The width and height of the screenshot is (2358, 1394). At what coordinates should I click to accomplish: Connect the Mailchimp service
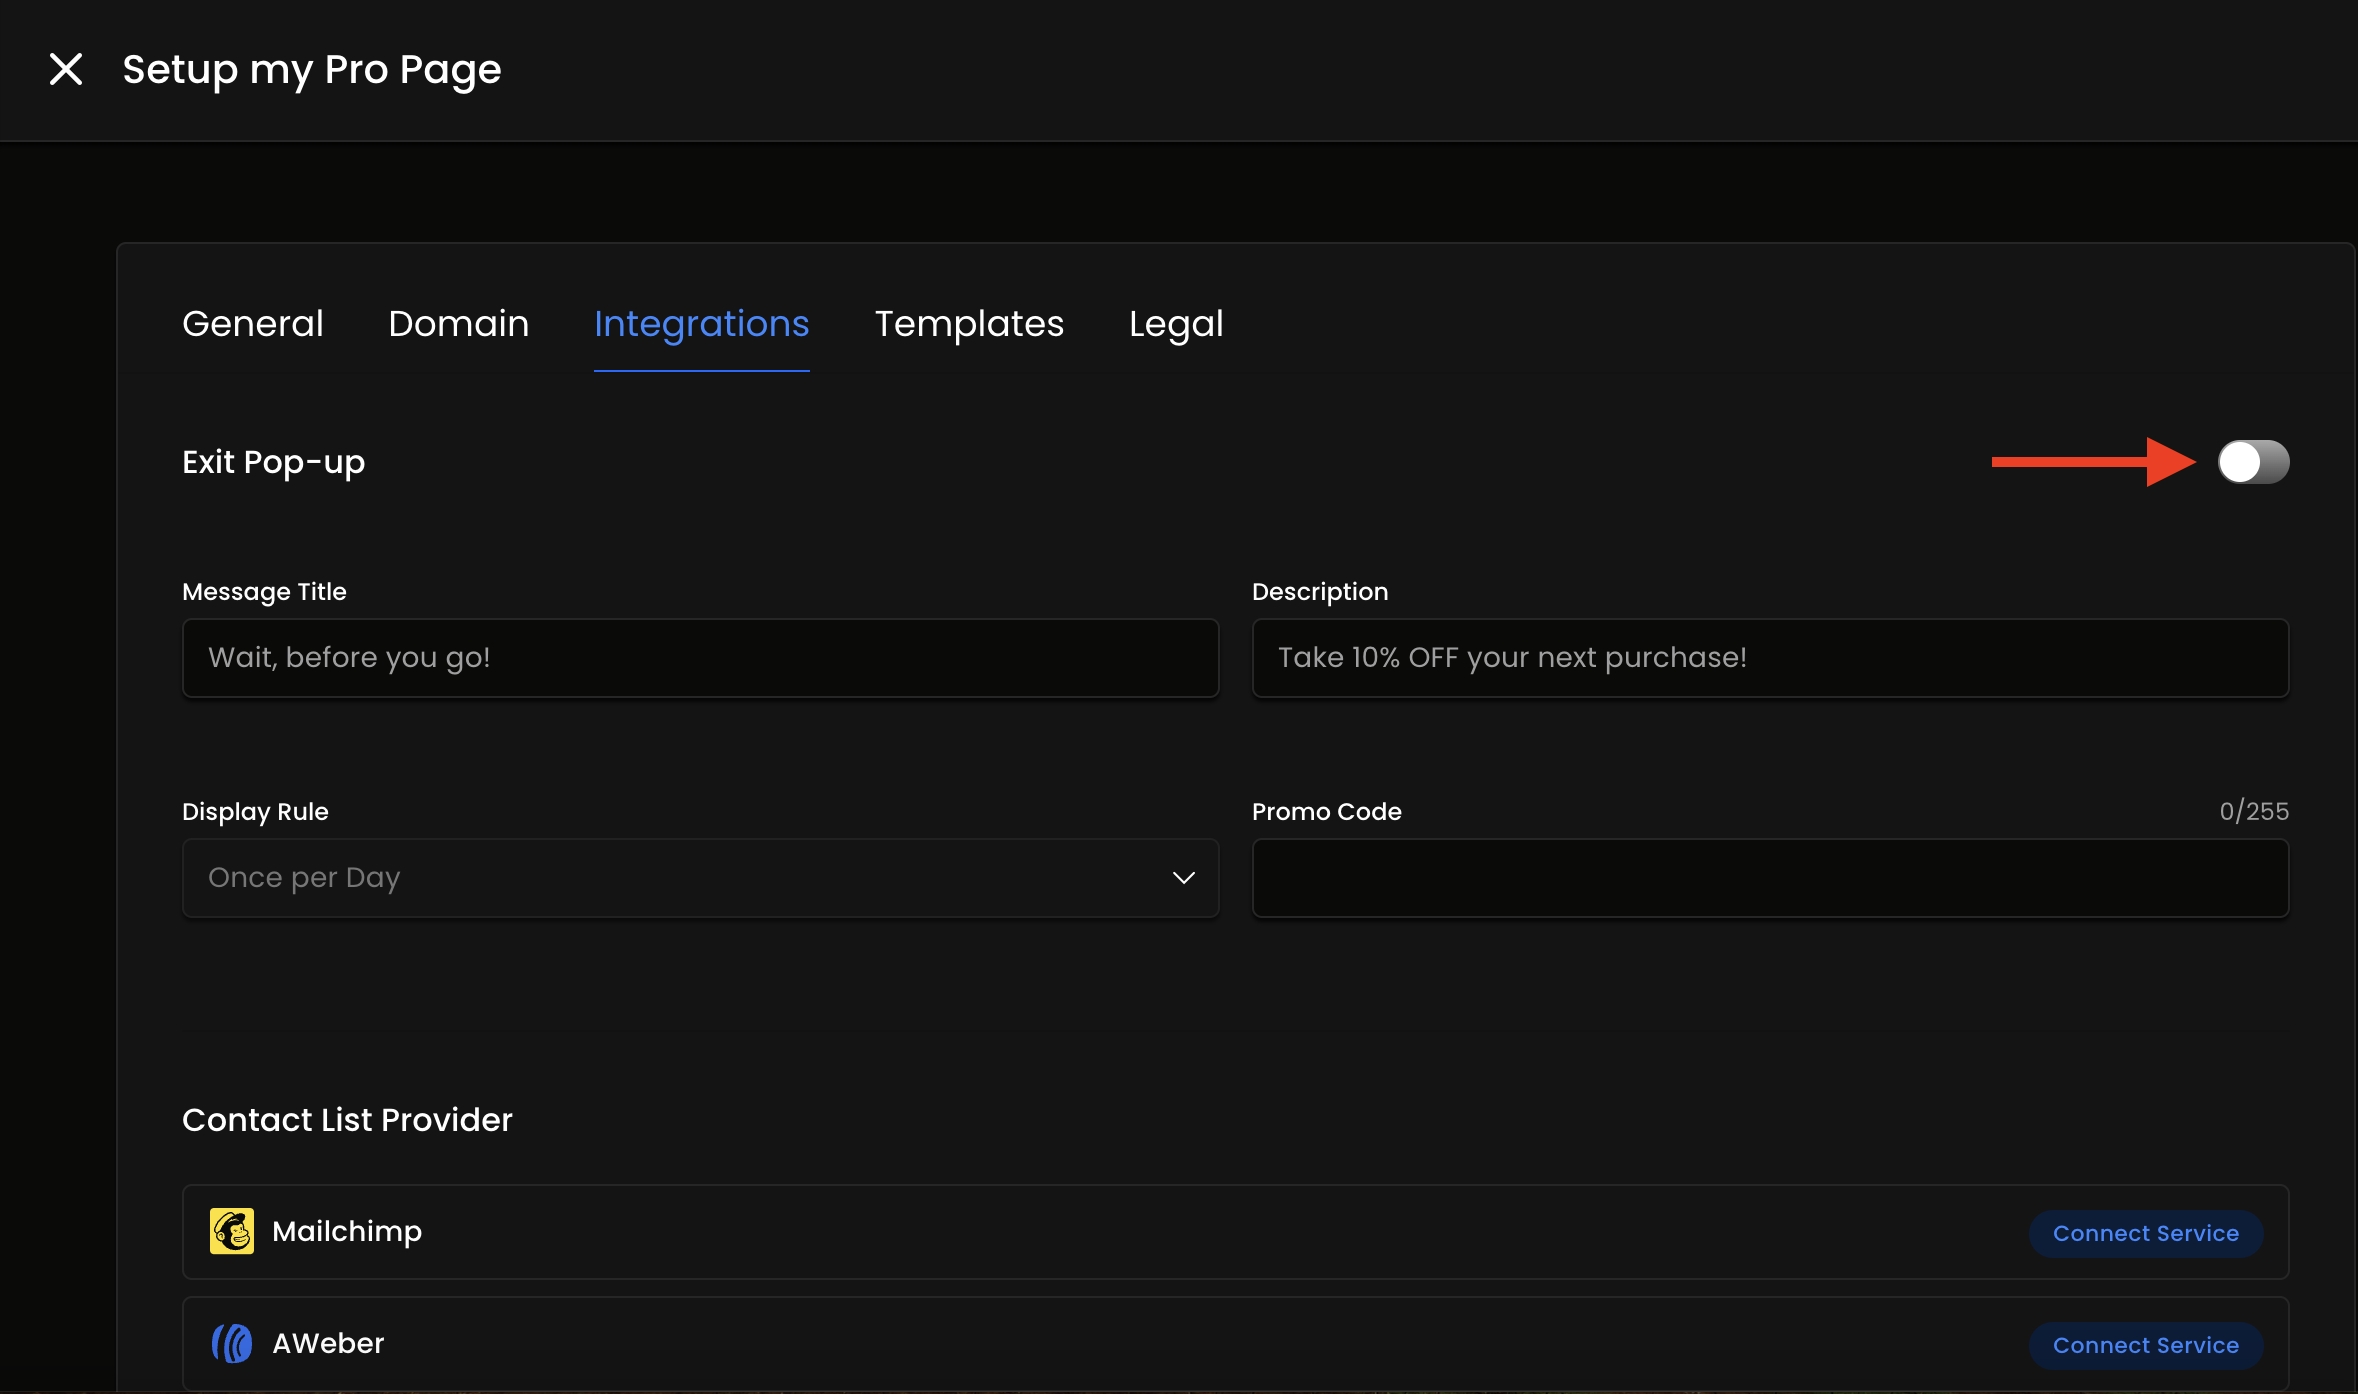[2145, 1233]
